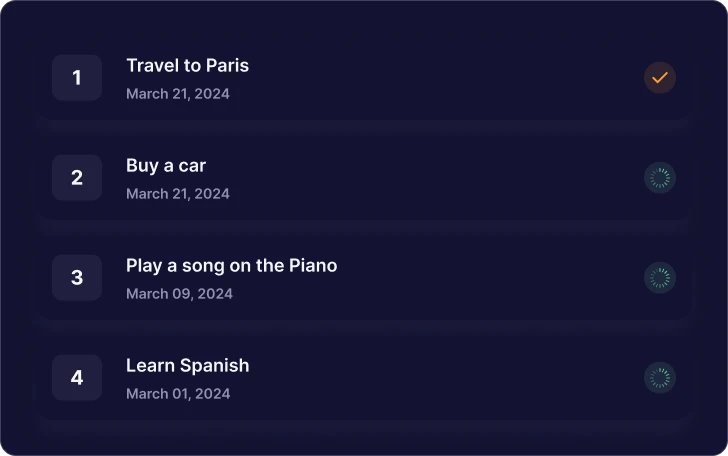The image size is (728, 456).
Task: Click the progress spinner icon for Learn Spanish
Action: click(659, 378)
